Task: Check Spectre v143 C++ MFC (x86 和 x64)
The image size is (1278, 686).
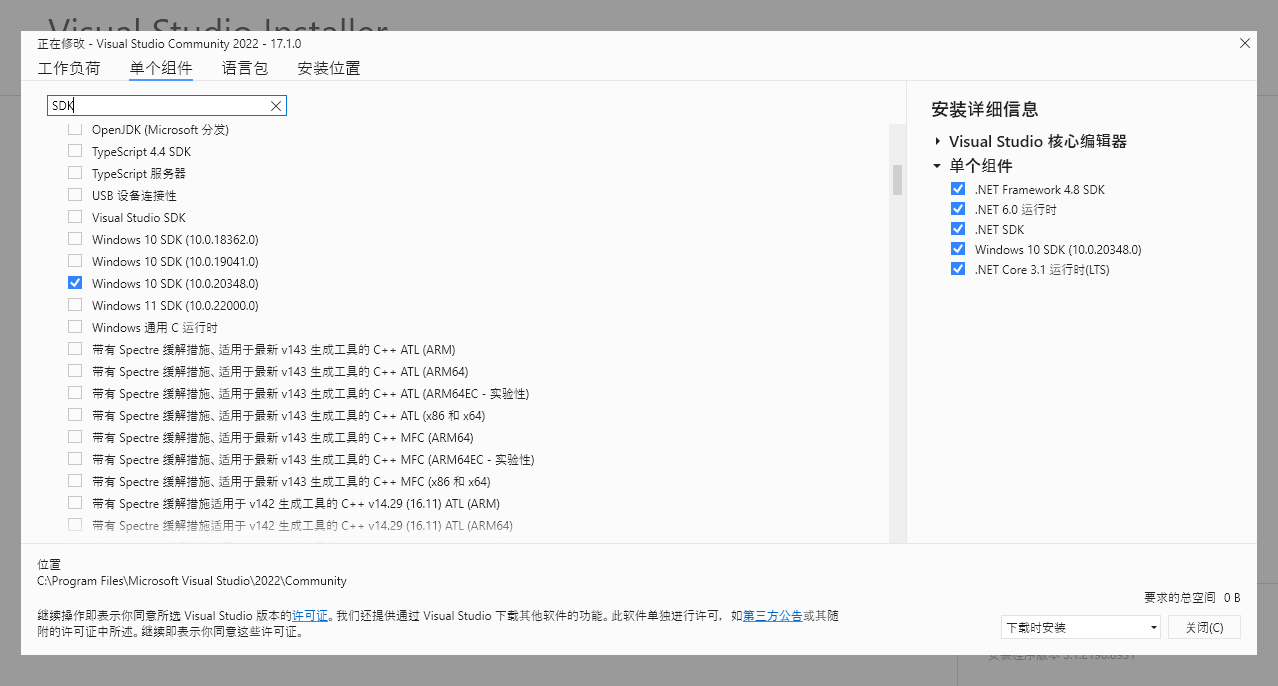Action: [75, 481]
